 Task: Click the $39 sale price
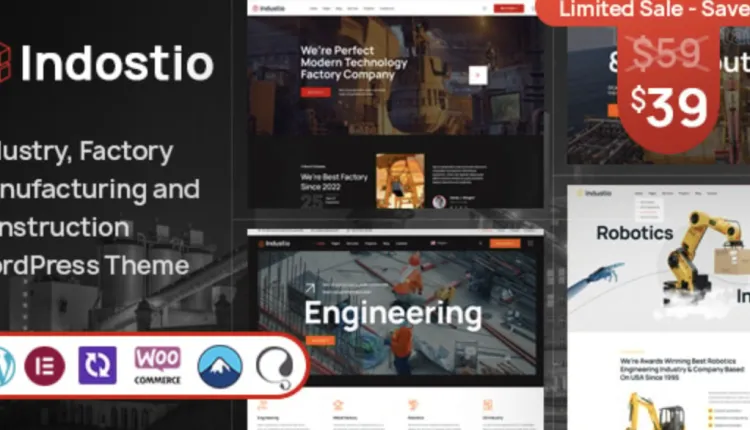click(x=669, y=107)
